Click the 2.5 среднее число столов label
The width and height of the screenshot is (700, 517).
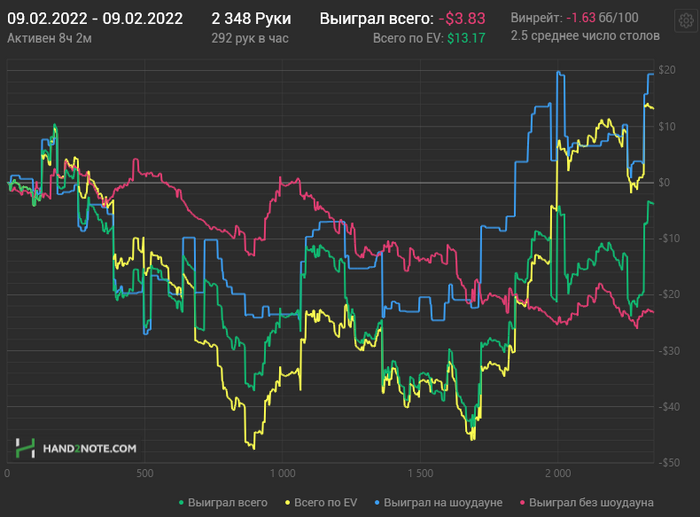click(x=585, y=36)
